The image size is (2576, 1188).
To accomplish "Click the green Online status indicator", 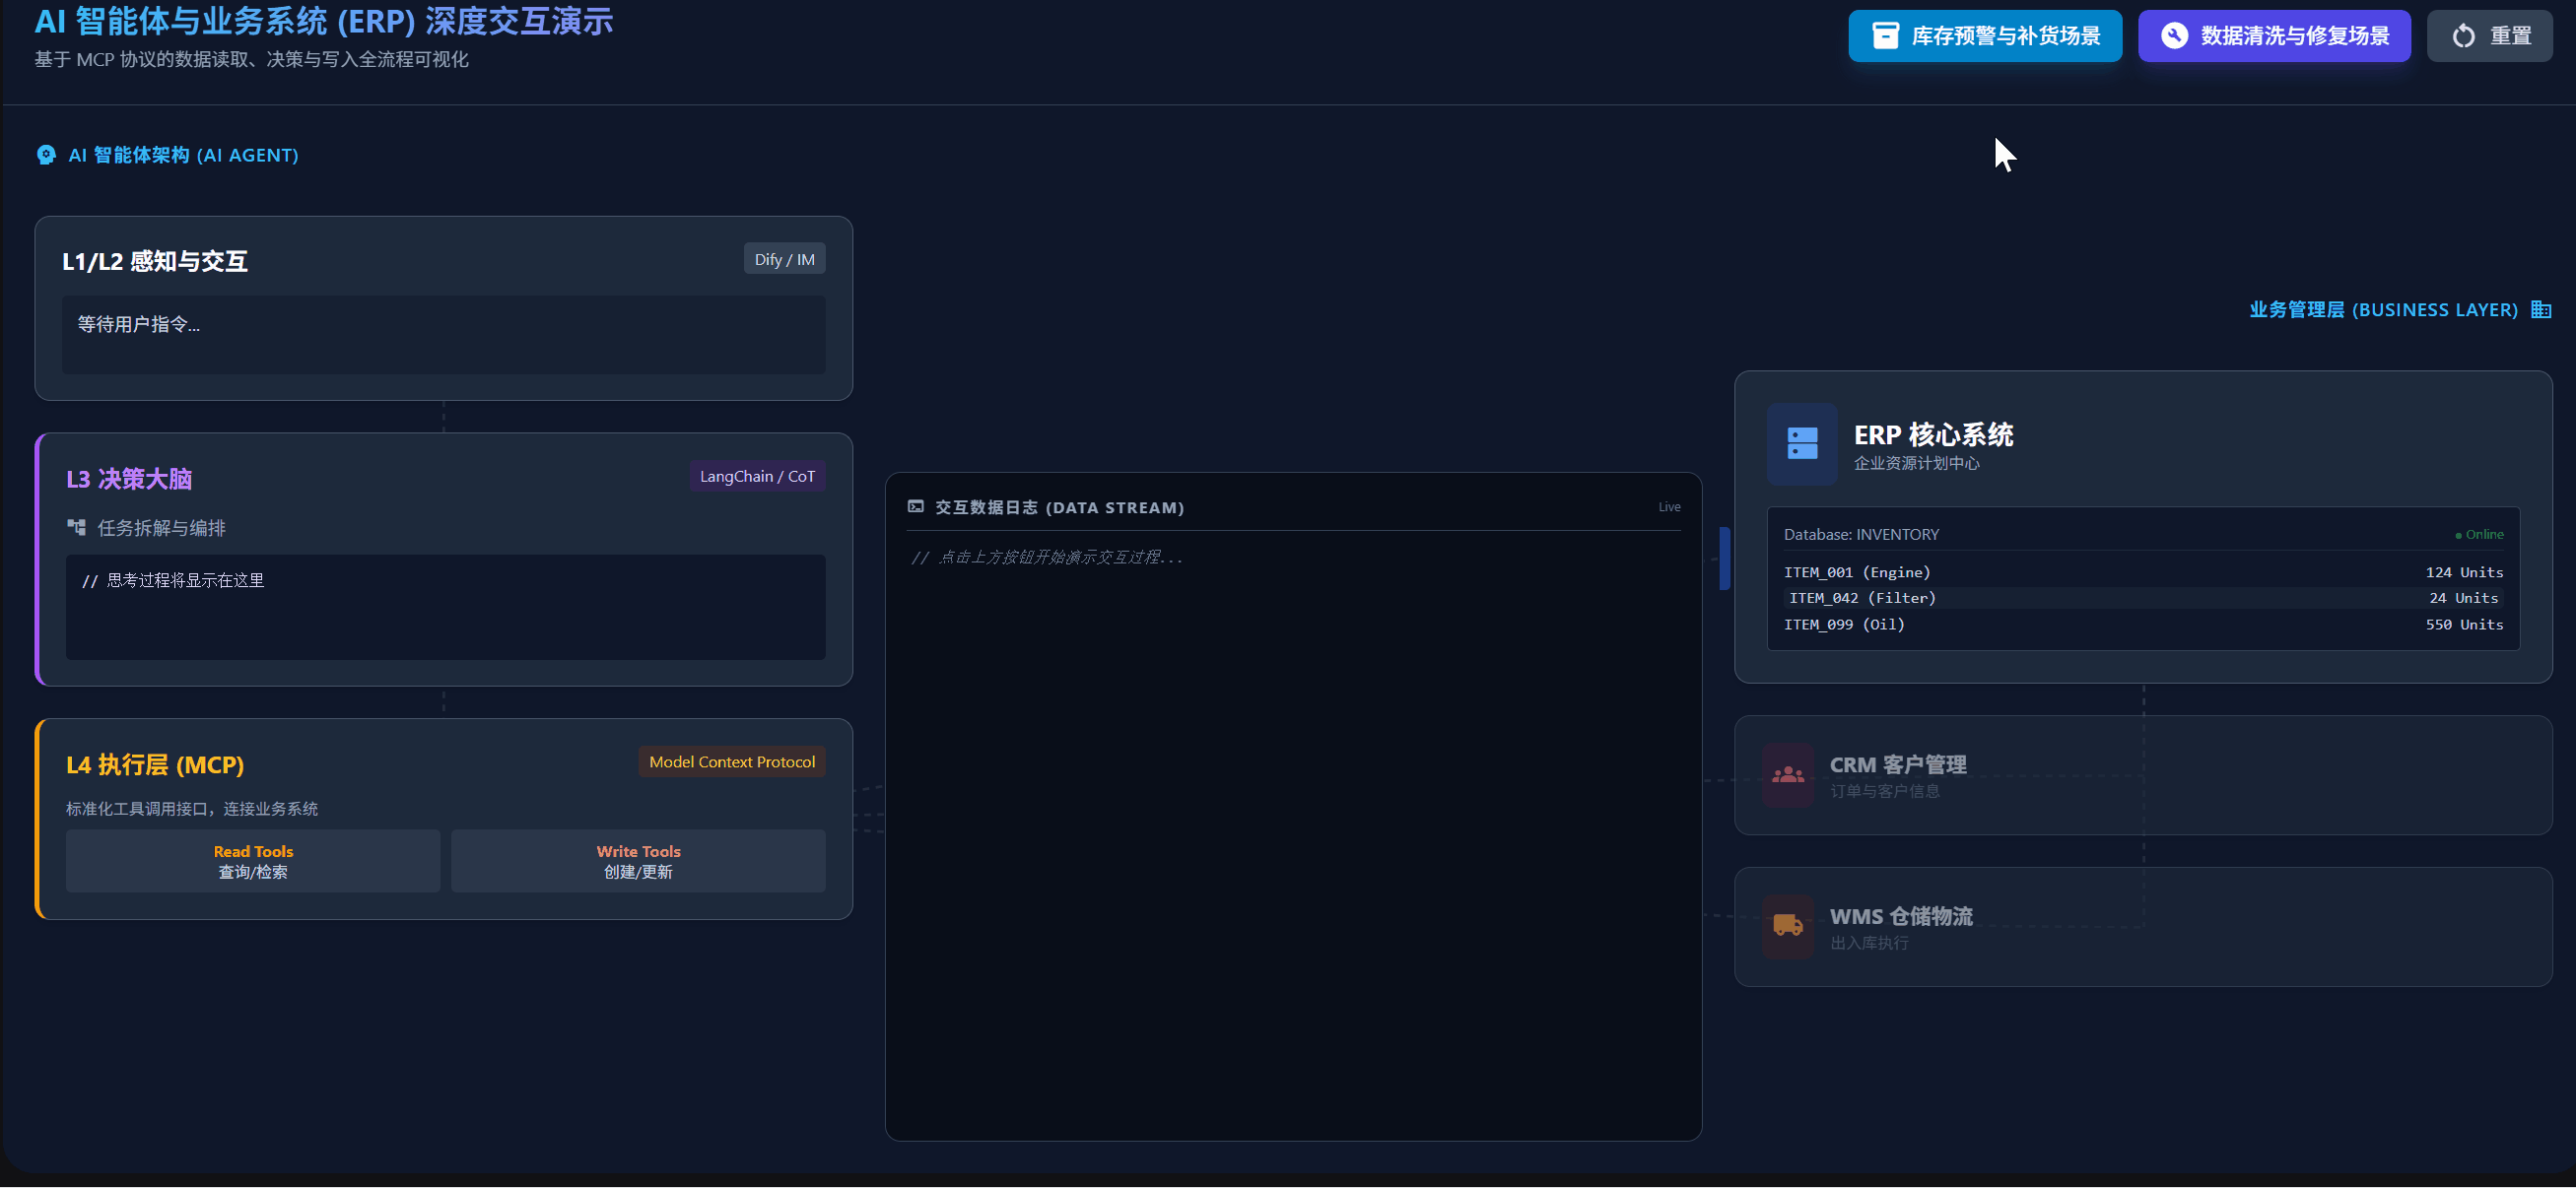I will tap(2479, 535).
